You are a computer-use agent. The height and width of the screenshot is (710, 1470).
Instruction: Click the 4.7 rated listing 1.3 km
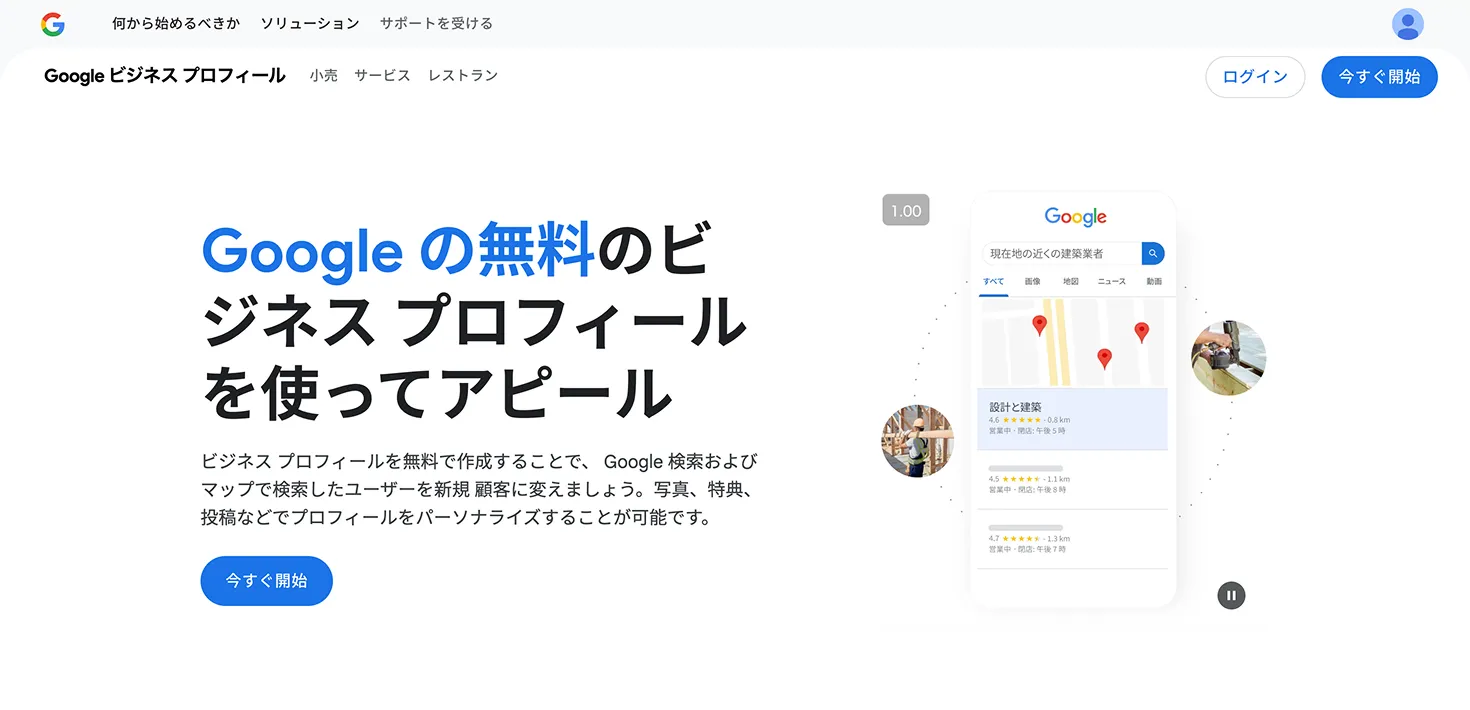tap(1072, 539)
